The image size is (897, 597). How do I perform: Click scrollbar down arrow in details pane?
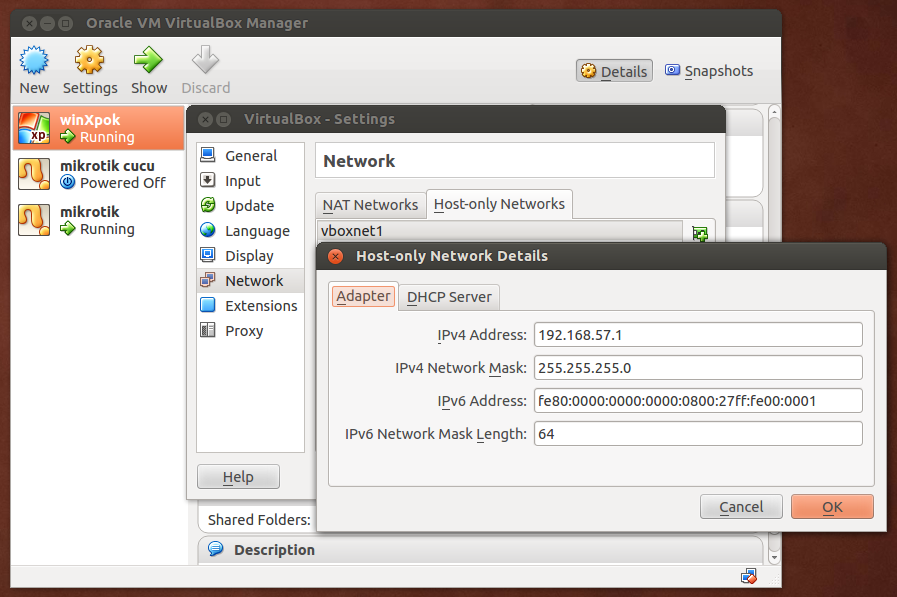pyautogui.click(x=774, y=558)
